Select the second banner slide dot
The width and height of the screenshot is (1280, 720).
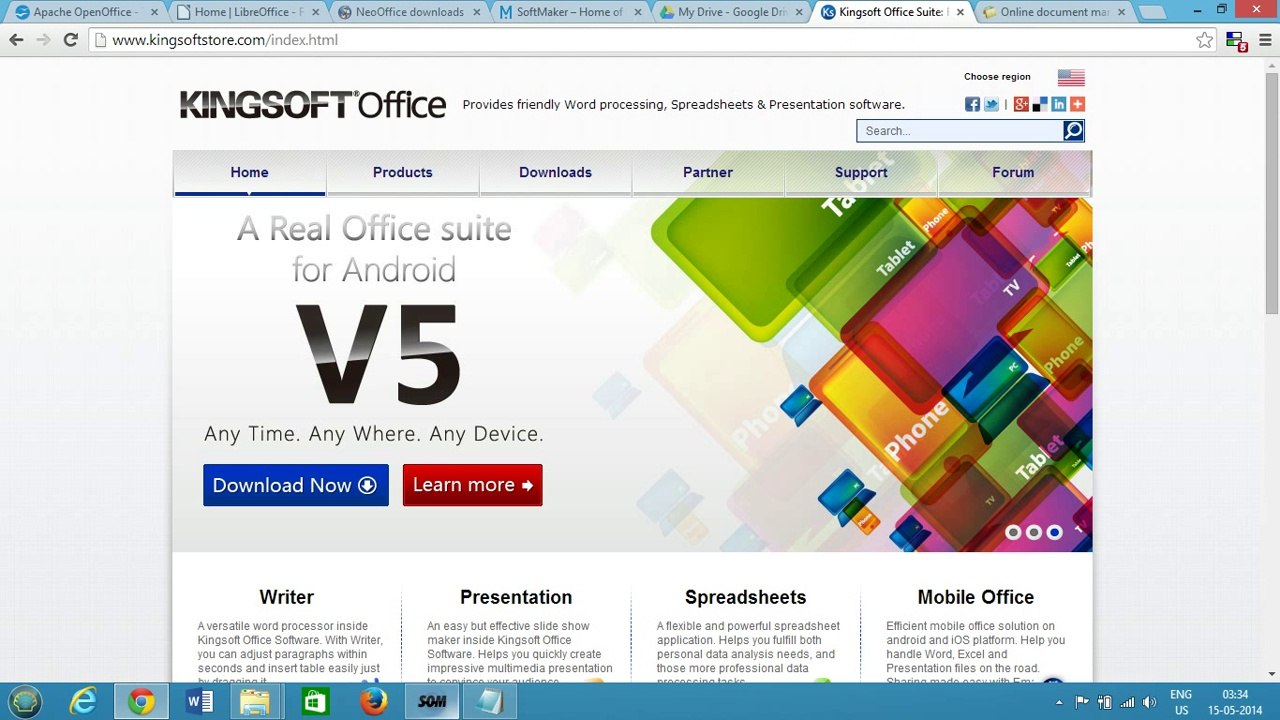point(1034,533)
